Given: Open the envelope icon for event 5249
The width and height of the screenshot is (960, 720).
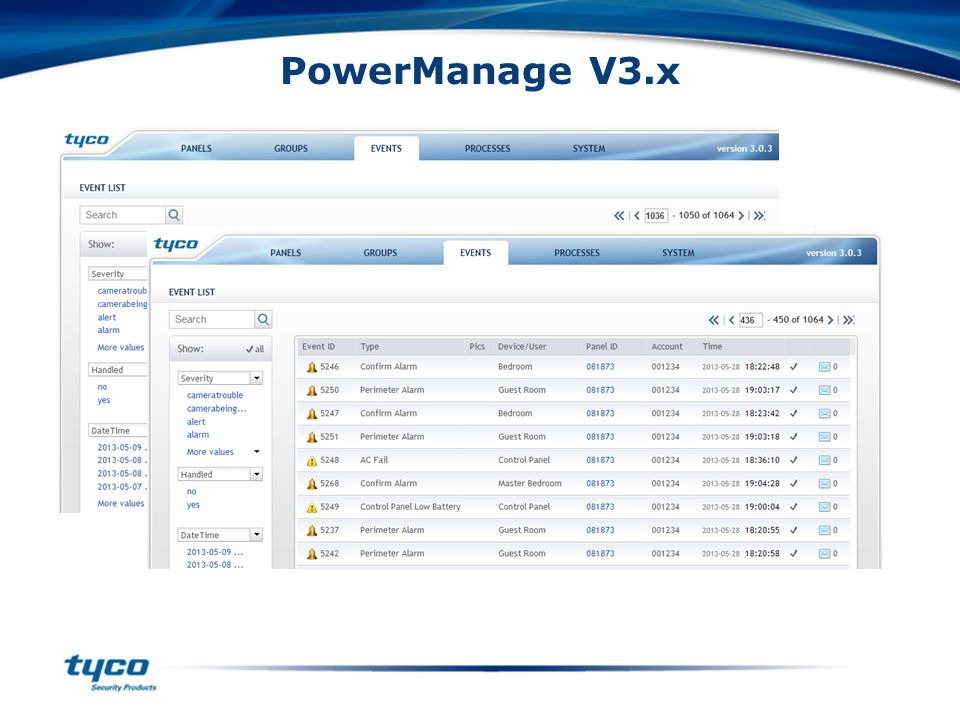Looking at the screenshot, I should 825,507.
